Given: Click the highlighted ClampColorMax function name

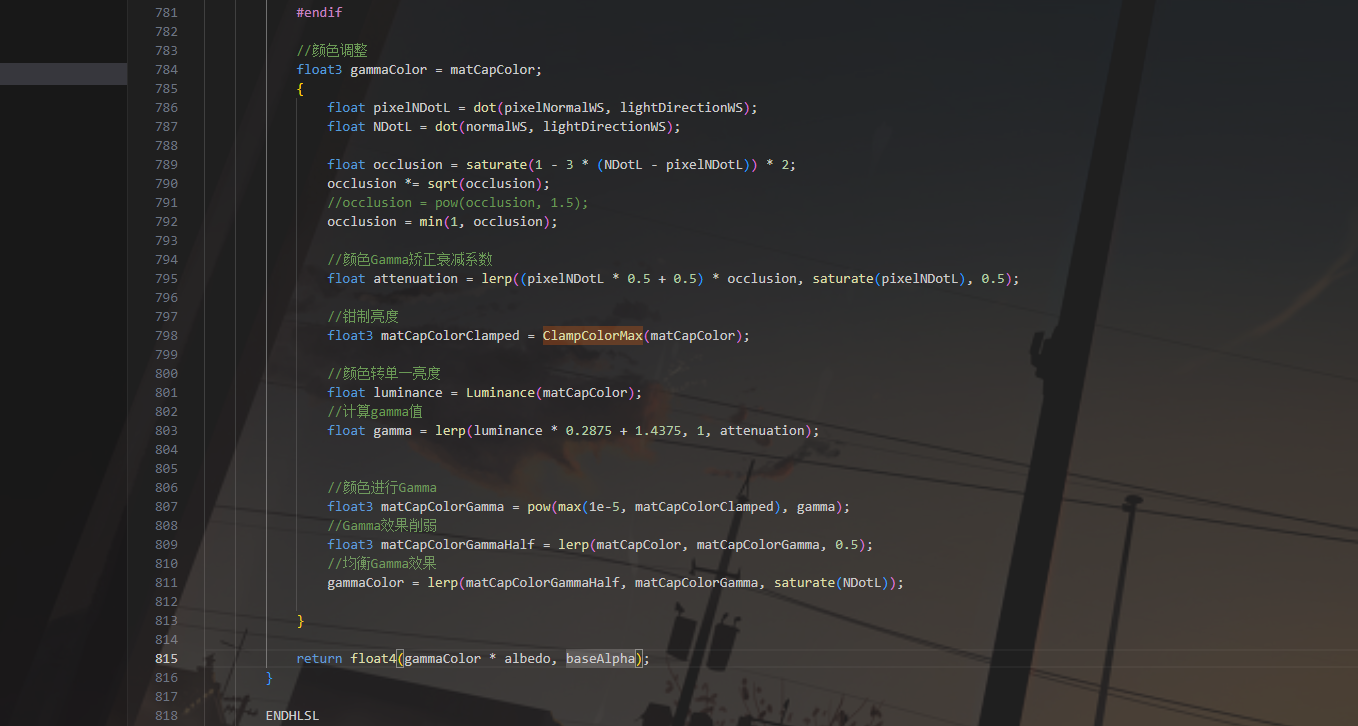Looking at the screenshot, I should click(x=592, y=336).
